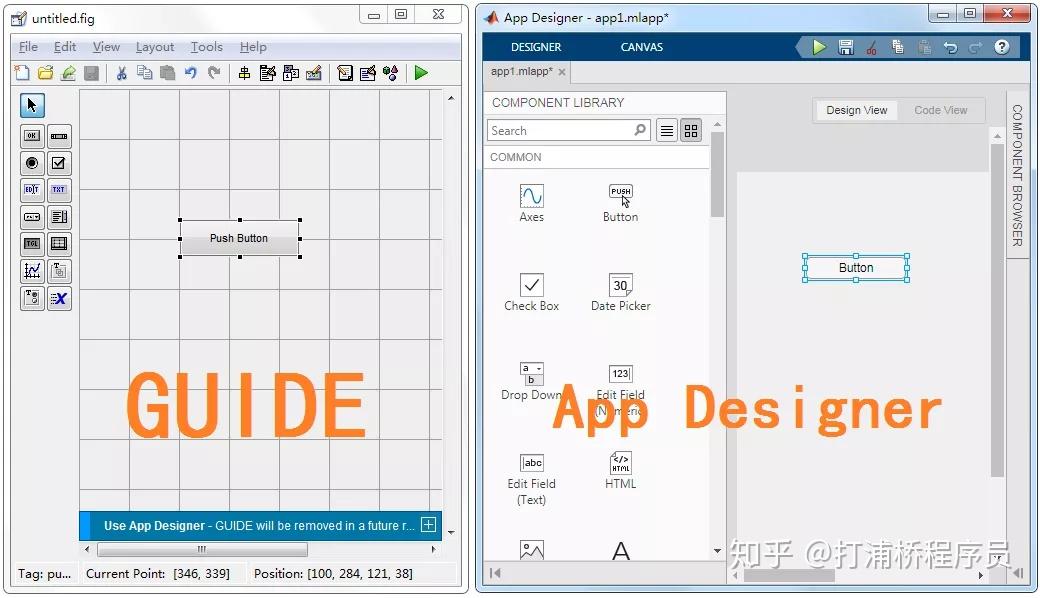Image resolution: width=1040 pixels, height=598 pixels.
Task: Select the Date Picker component
Action: tap(620, 290)
